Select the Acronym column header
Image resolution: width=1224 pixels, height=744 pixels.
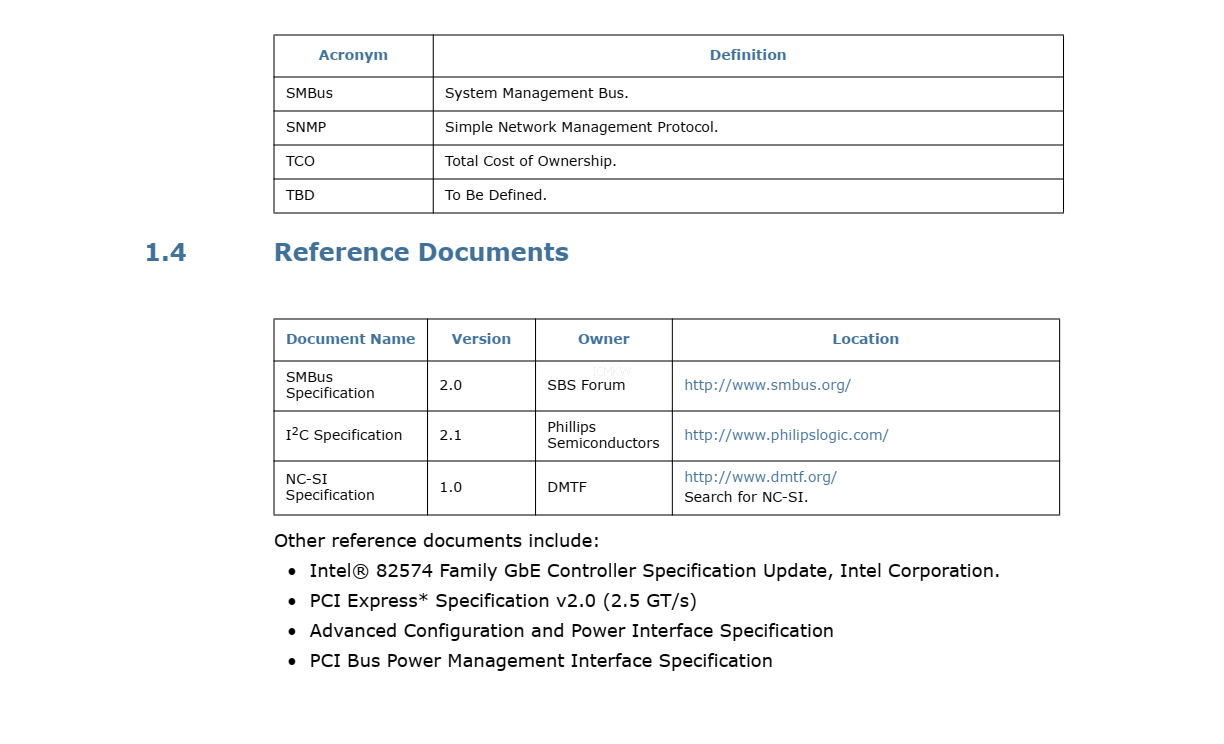coord(353,56)
